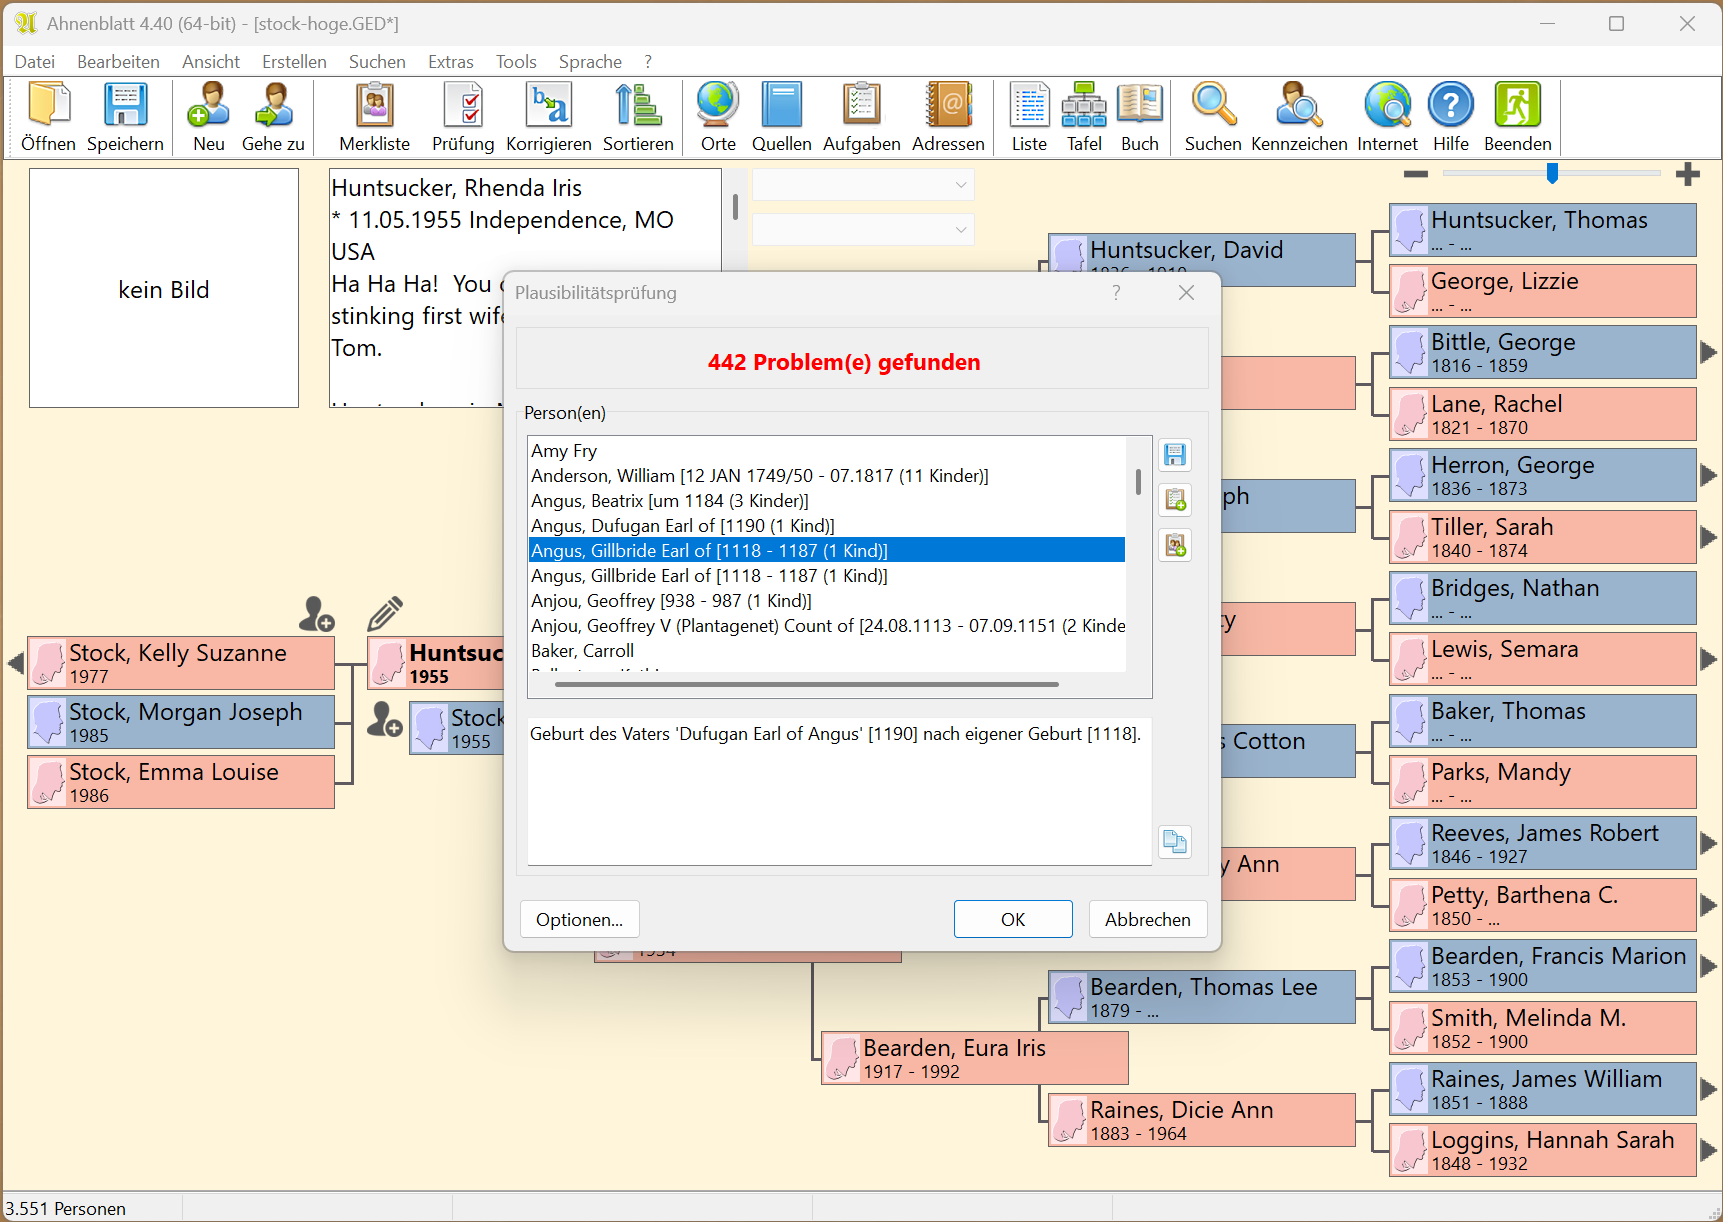Select Anjou, Geoffrey [938 - 987] list entry

[x=671, y=601]
